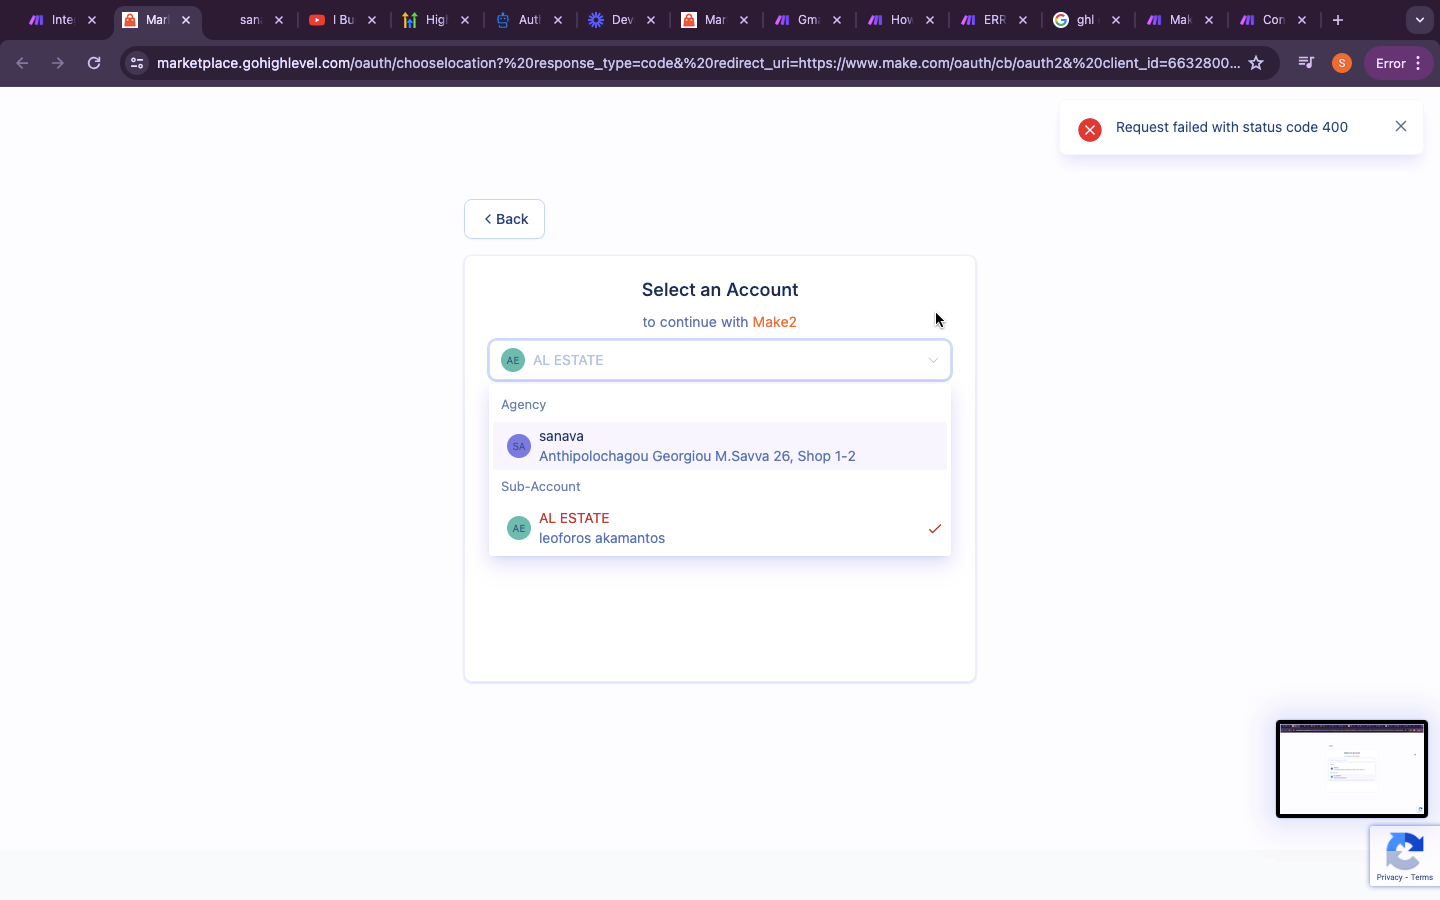Go back using the browser back arrow

click(x=22, y=63)
